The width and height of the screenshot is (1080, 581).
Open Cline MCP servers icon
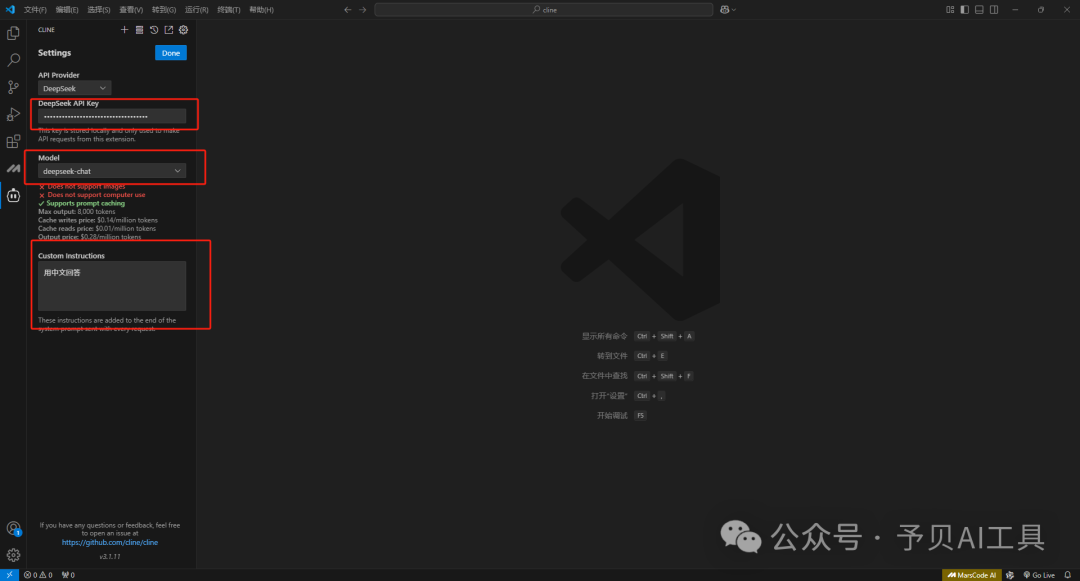(139, 30)
